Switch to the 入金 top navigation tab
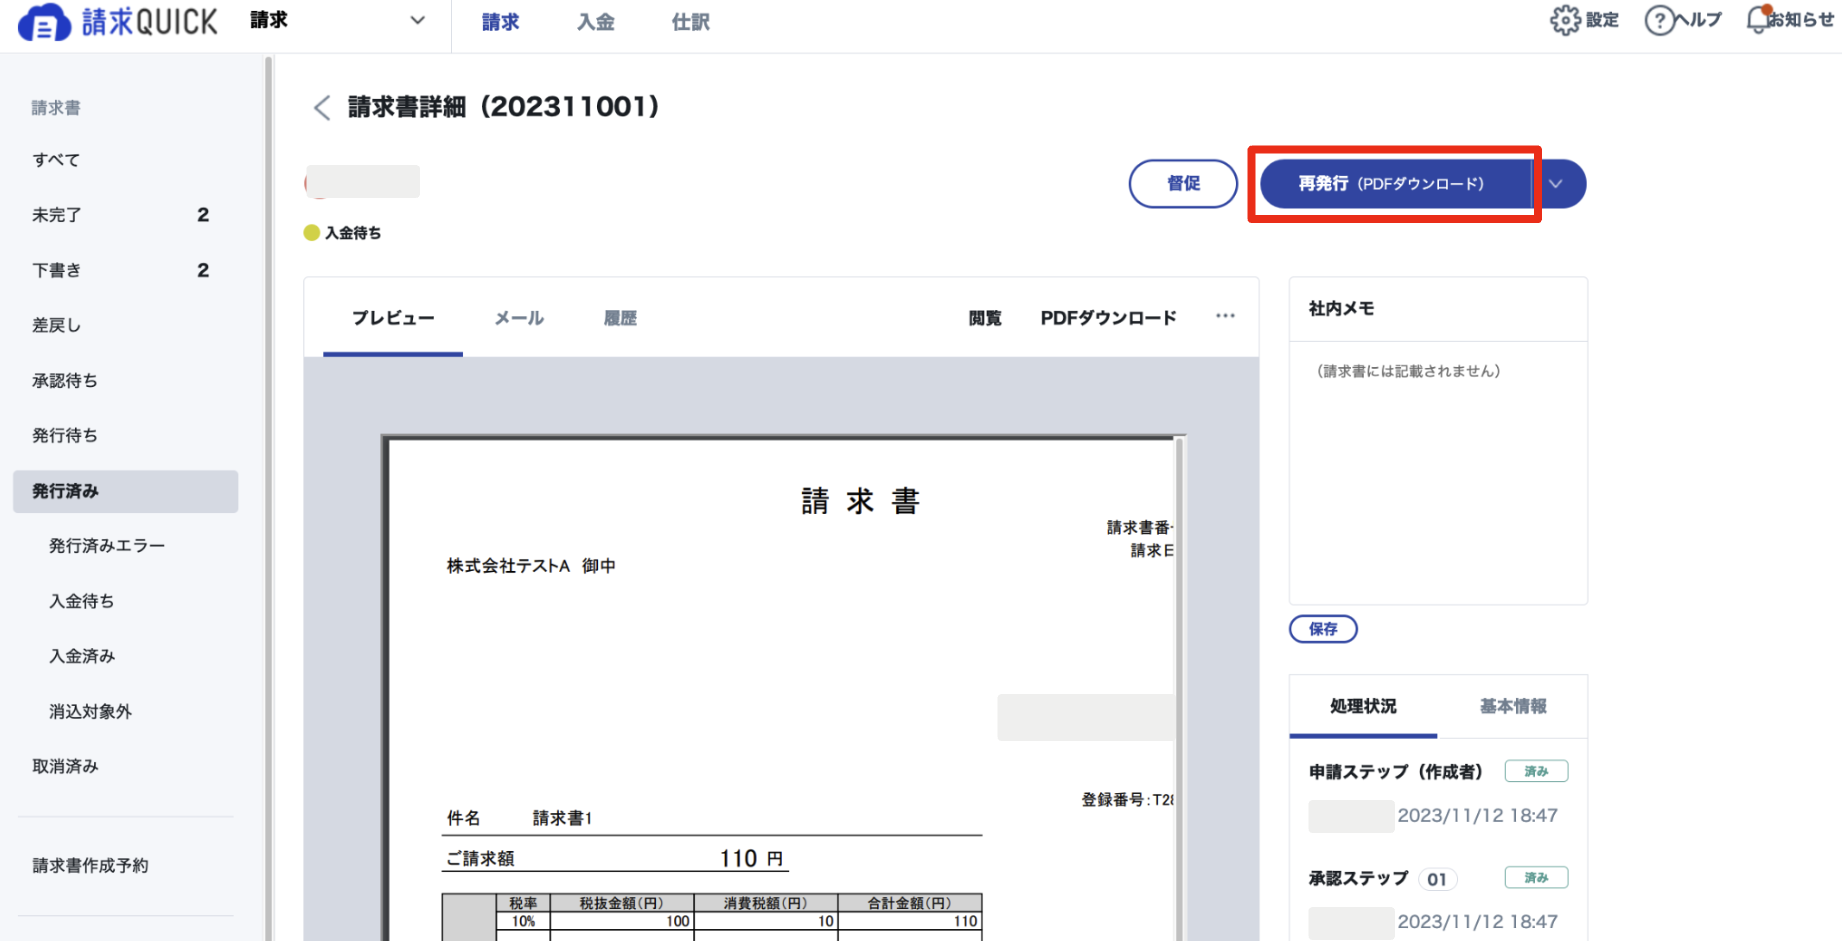Image resolution: width=1842 pixels, height=941 pixels. tap(595, 22)
